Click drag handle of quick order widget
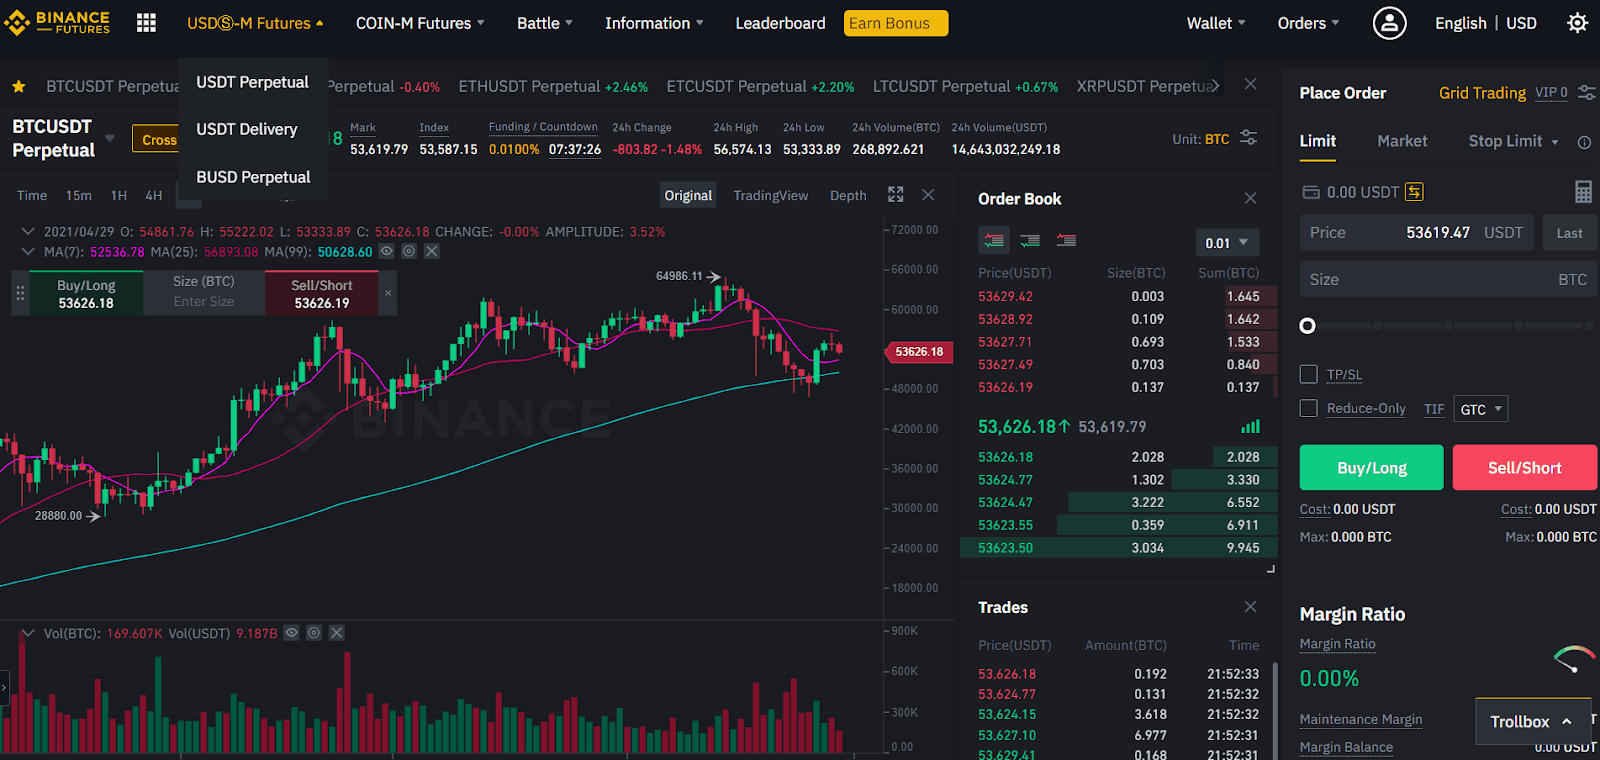Screen dimensions: 1600x760 point(20,293)
